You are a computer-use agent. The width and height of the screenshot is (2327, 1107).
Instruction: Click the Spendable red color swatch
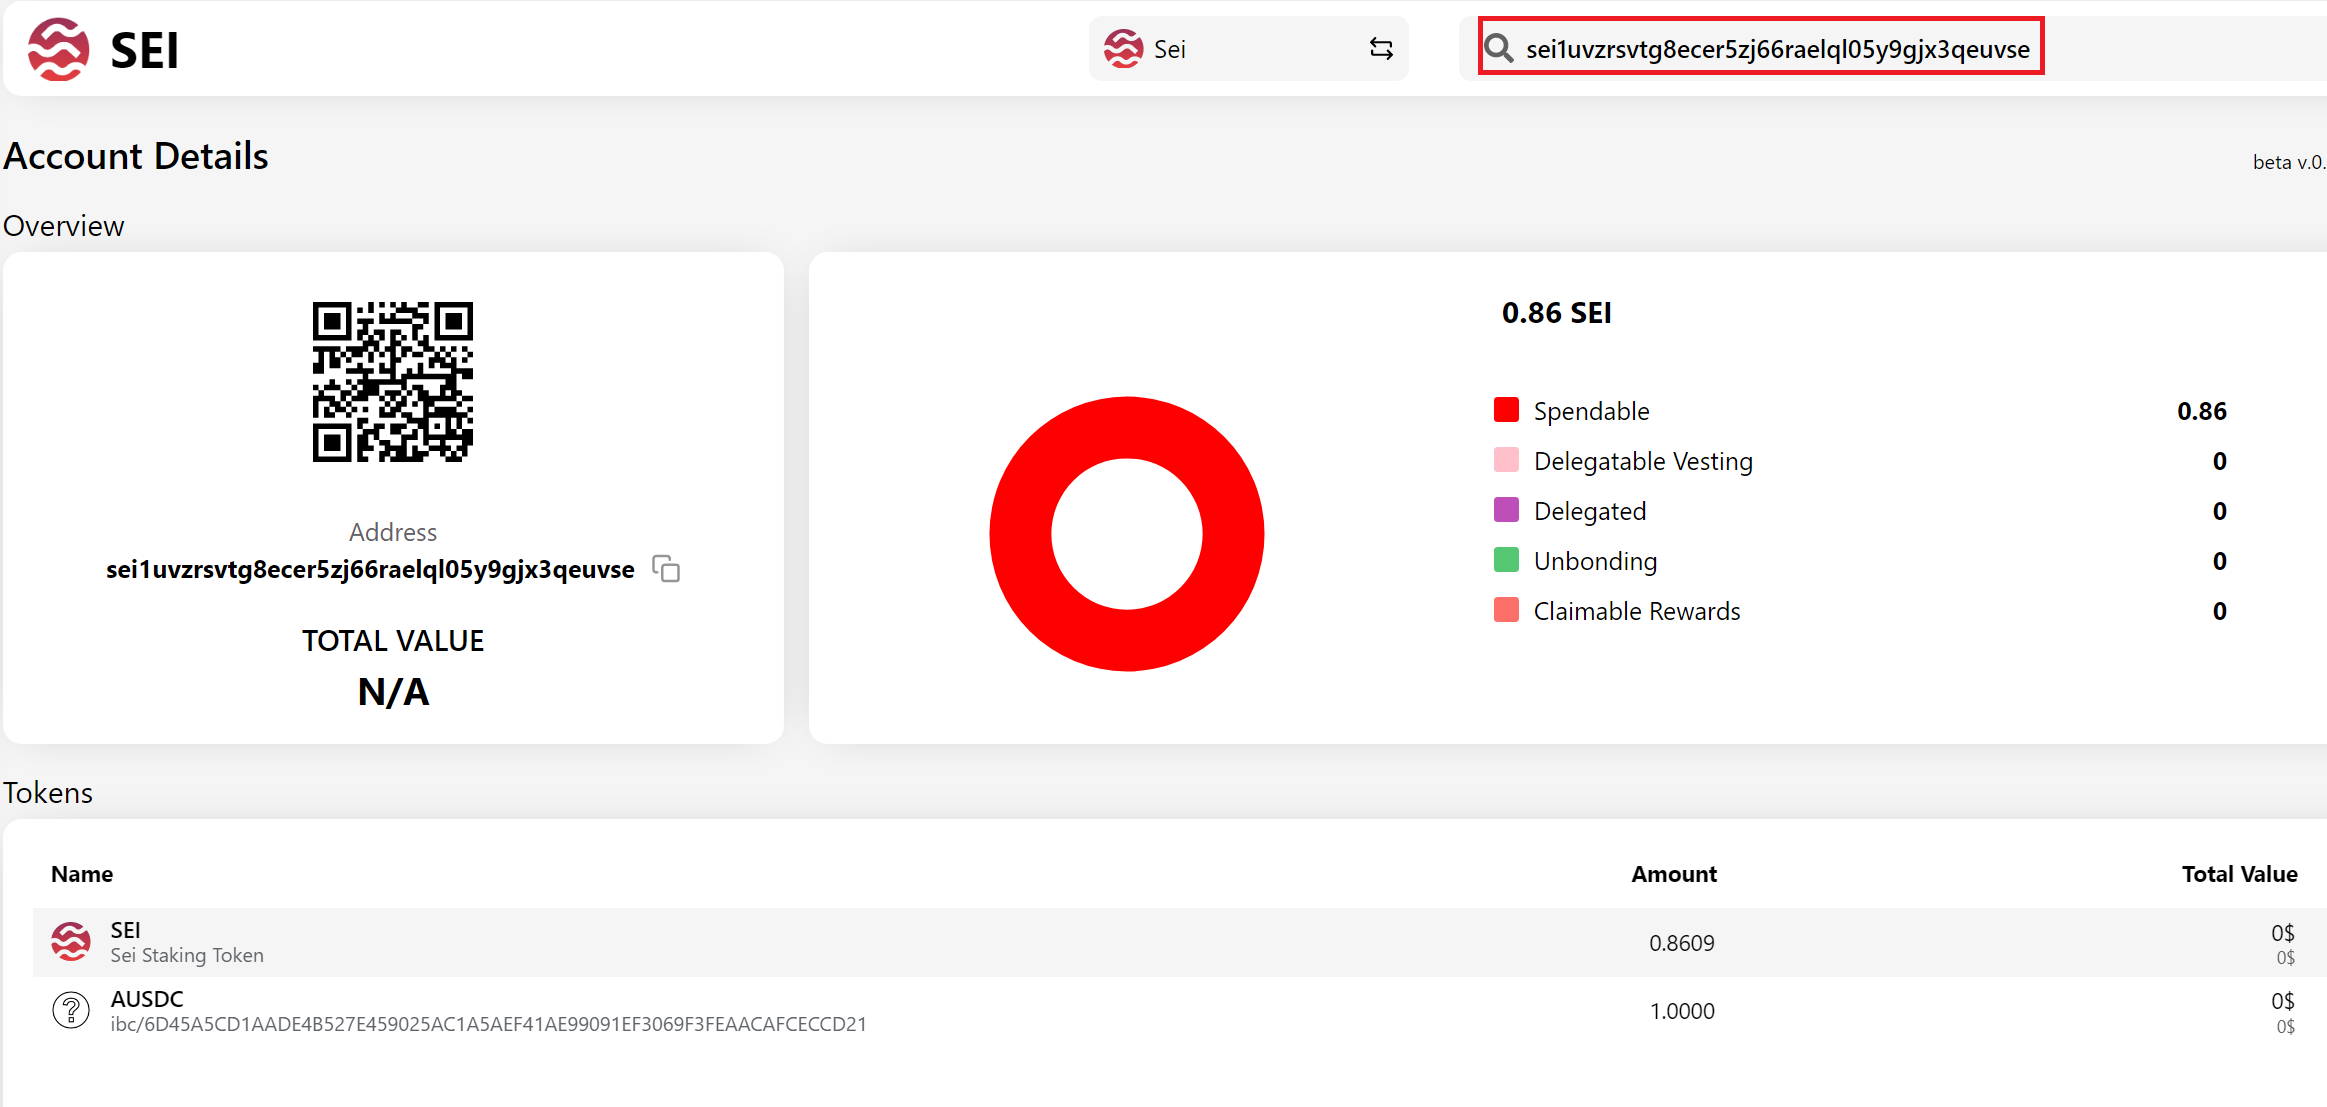[1506, 410]
